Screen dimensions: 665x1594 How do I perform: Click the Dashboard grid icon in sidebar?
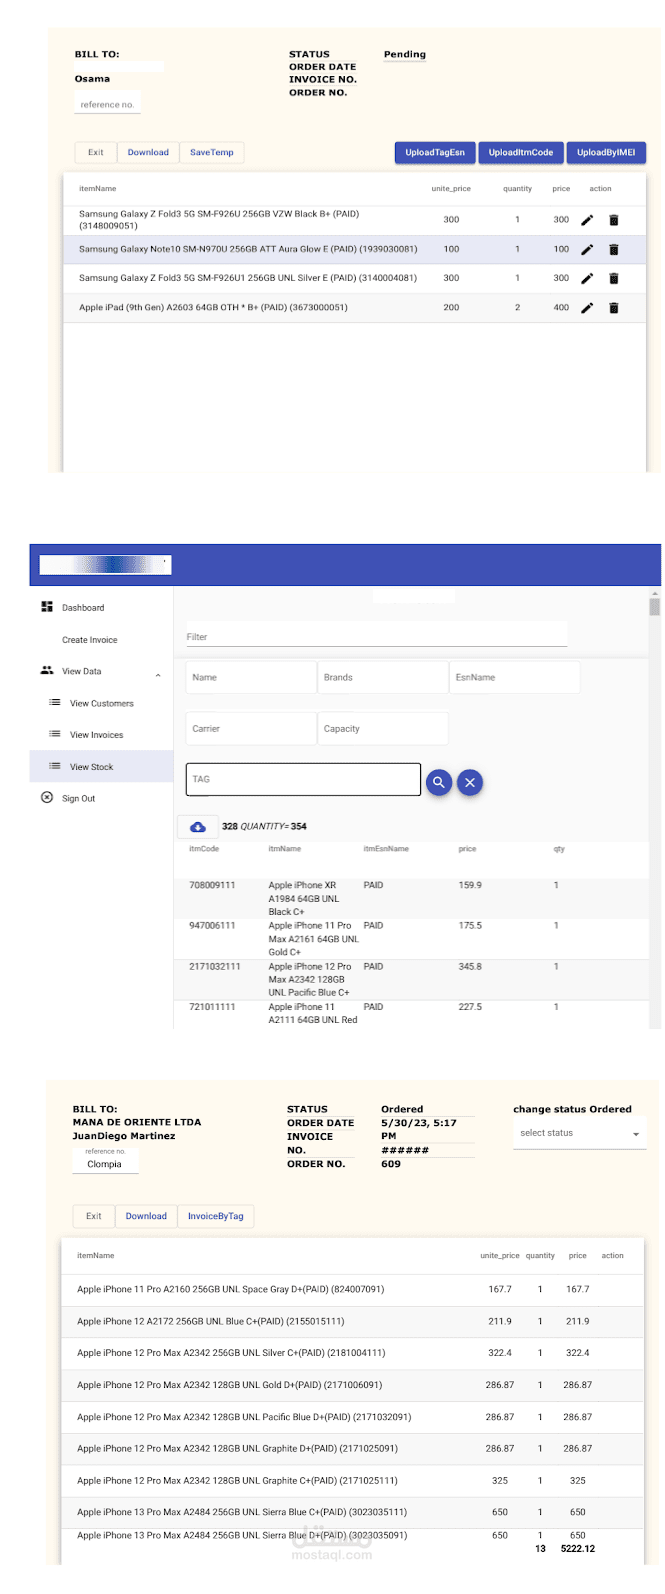47,607
